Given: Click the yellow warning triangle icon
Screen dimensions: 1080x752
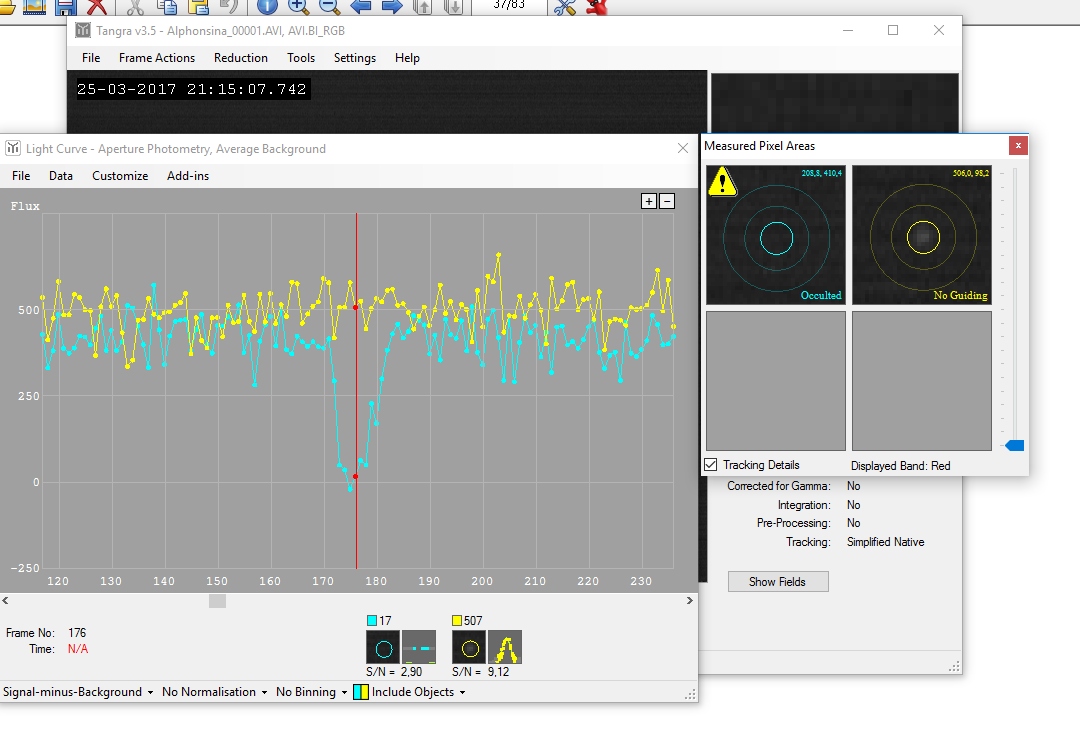Looking at the screenshot, I should coord(722,182).
